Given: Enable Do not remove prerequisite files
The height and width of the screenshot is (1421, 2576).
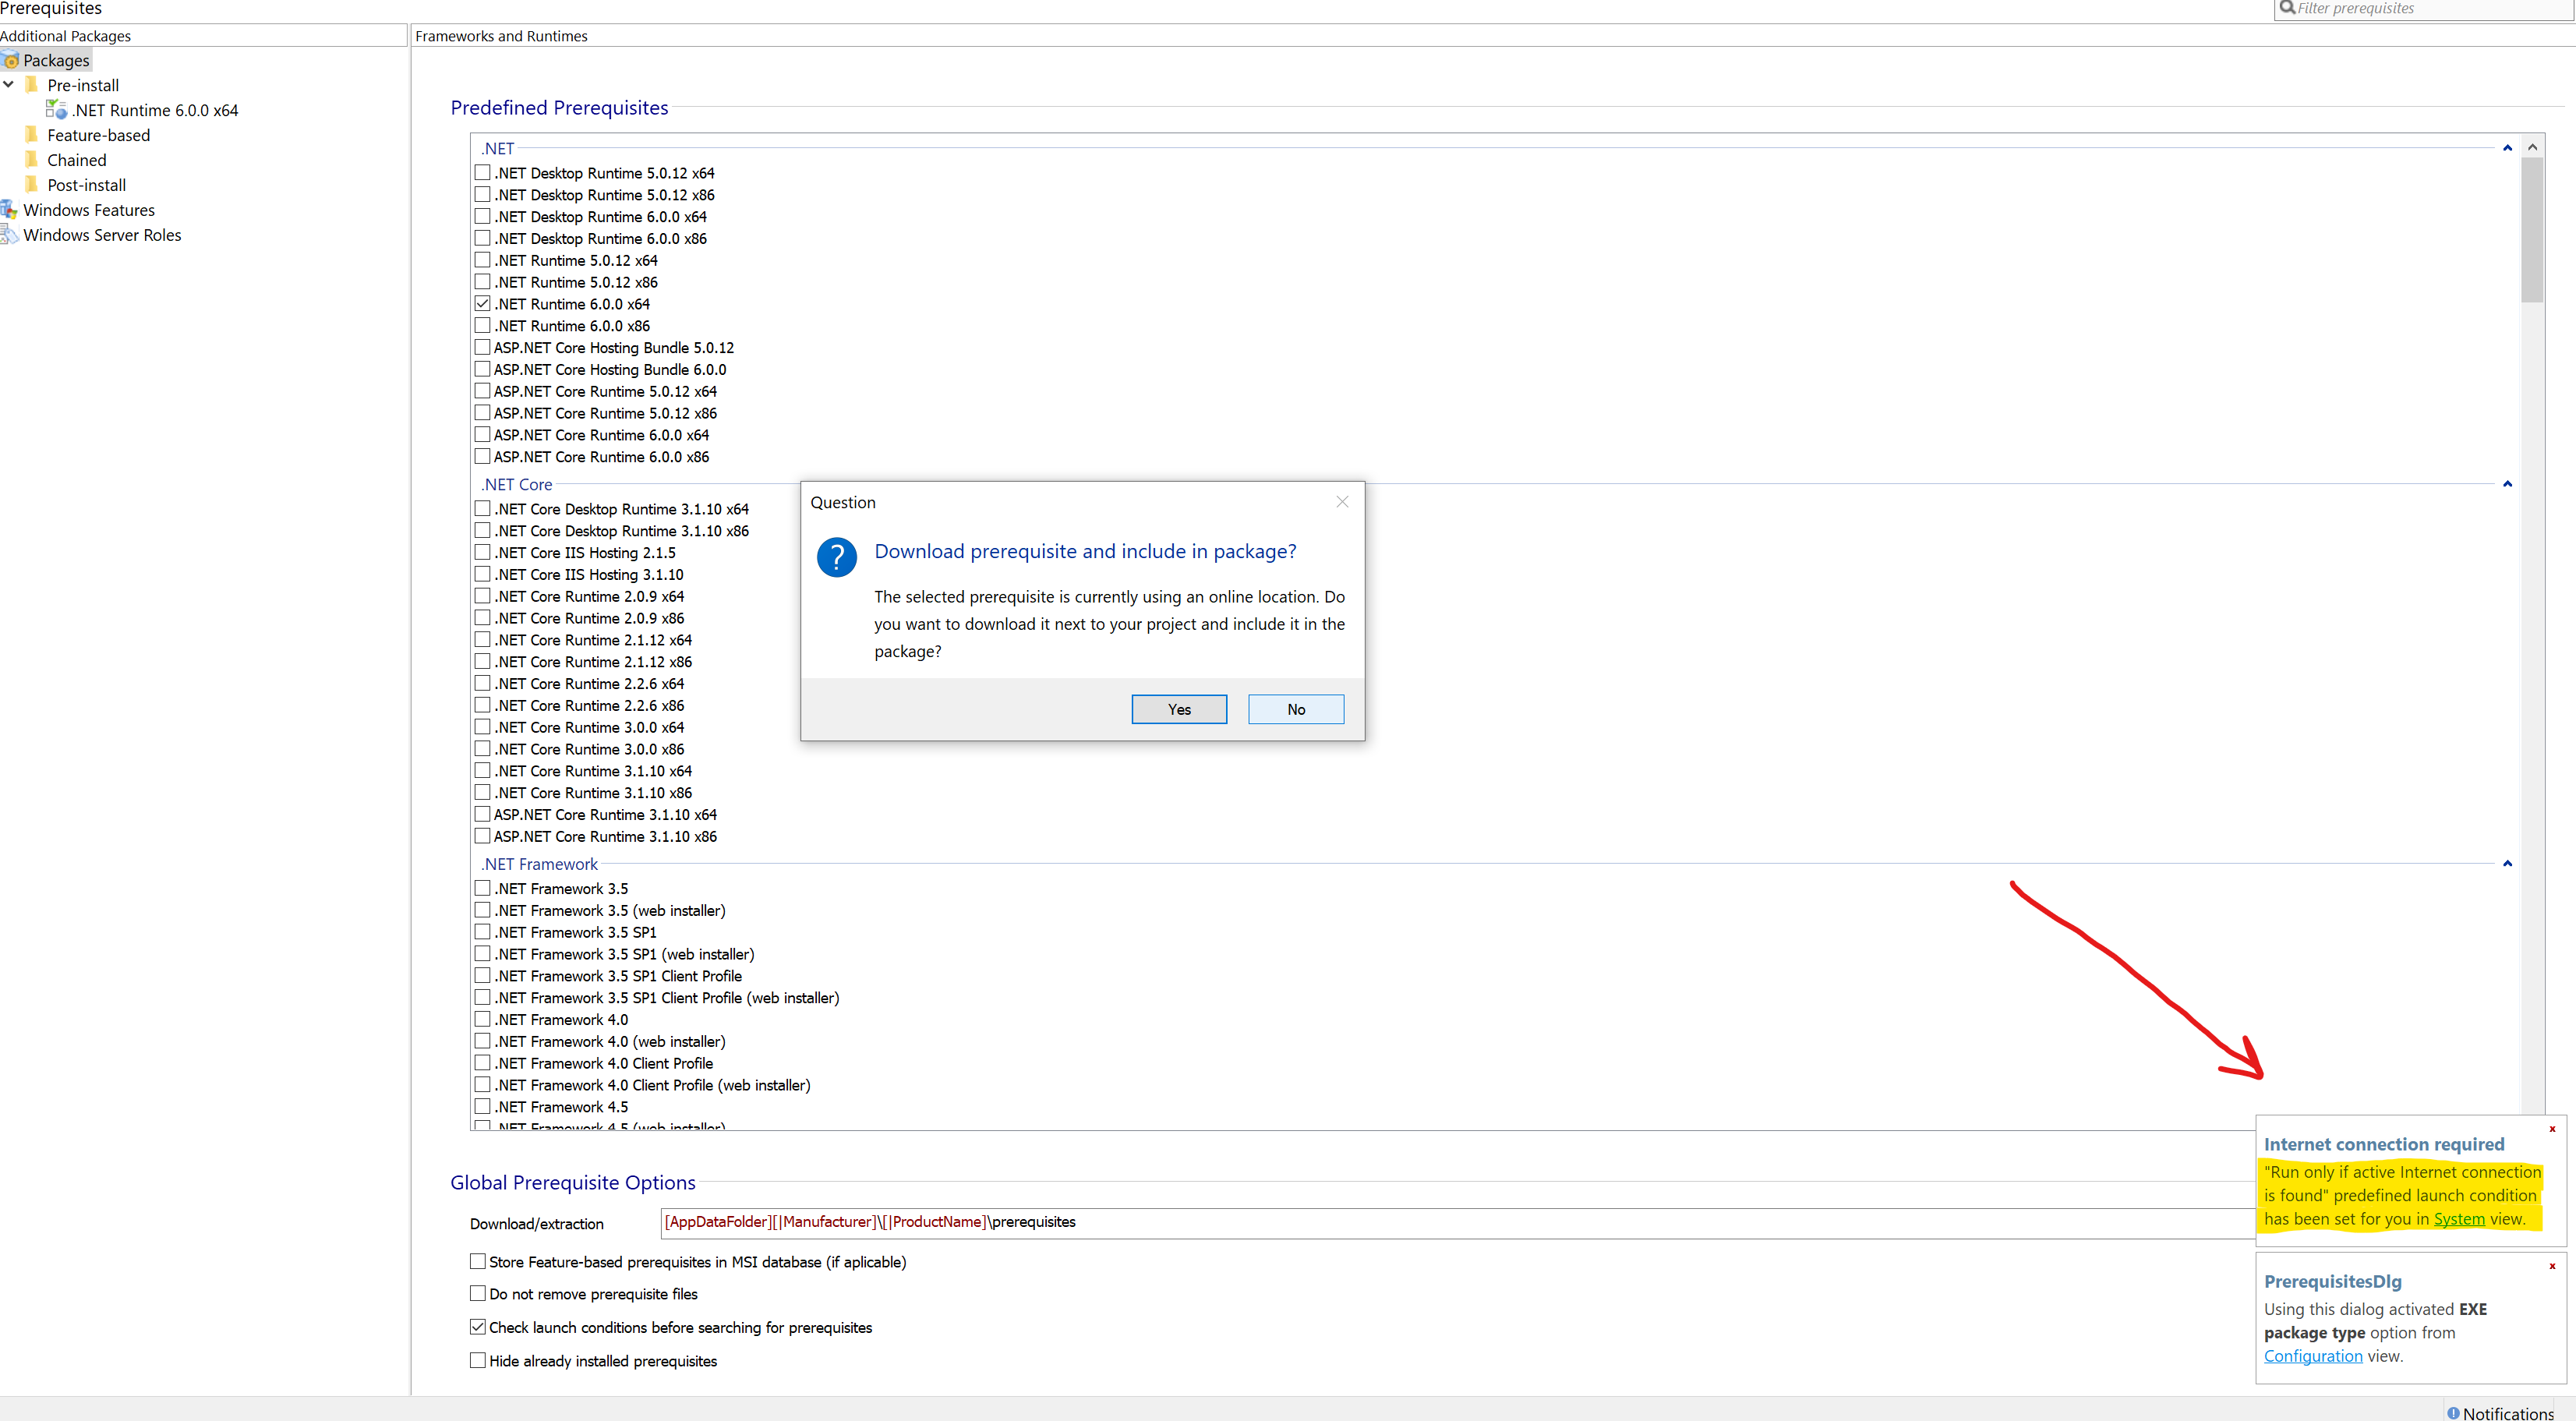Looking at the screenshot, I should 478,1293.
